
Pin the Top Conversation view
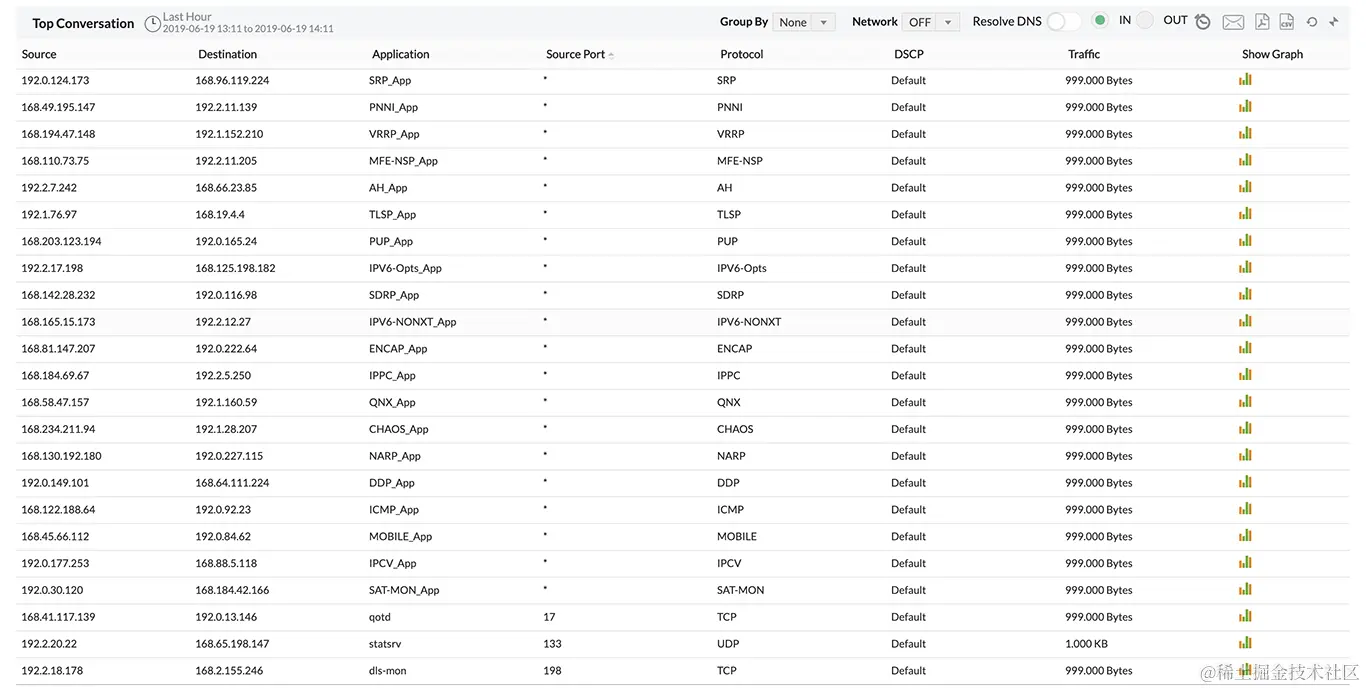[1334, 21]
